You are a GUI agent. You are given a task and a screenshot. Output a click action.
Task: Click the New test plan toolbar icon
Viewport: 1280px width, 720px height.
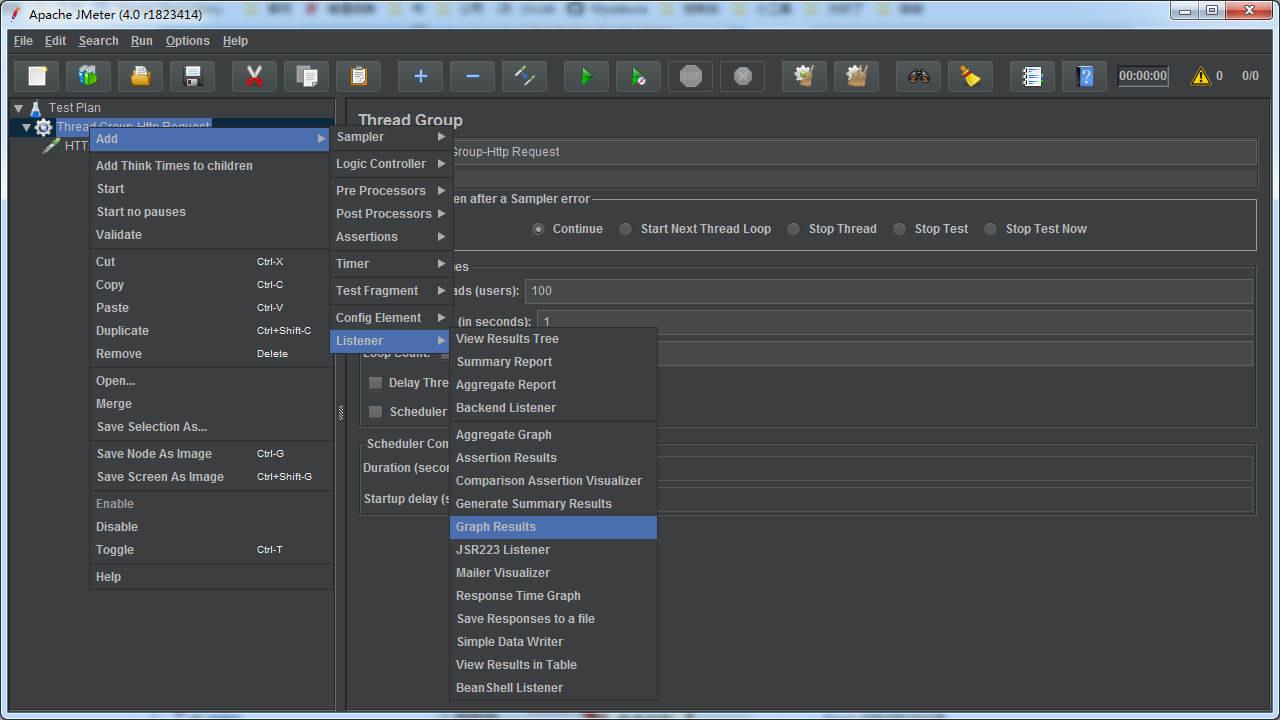point(37,76)
